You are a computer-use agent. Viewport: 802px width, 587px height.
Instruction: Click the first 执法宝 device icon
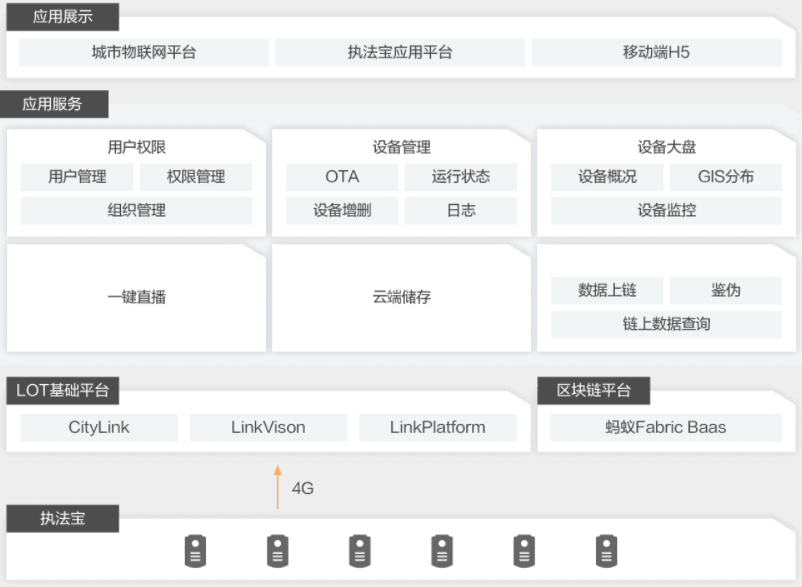click(x=195, y=551)
